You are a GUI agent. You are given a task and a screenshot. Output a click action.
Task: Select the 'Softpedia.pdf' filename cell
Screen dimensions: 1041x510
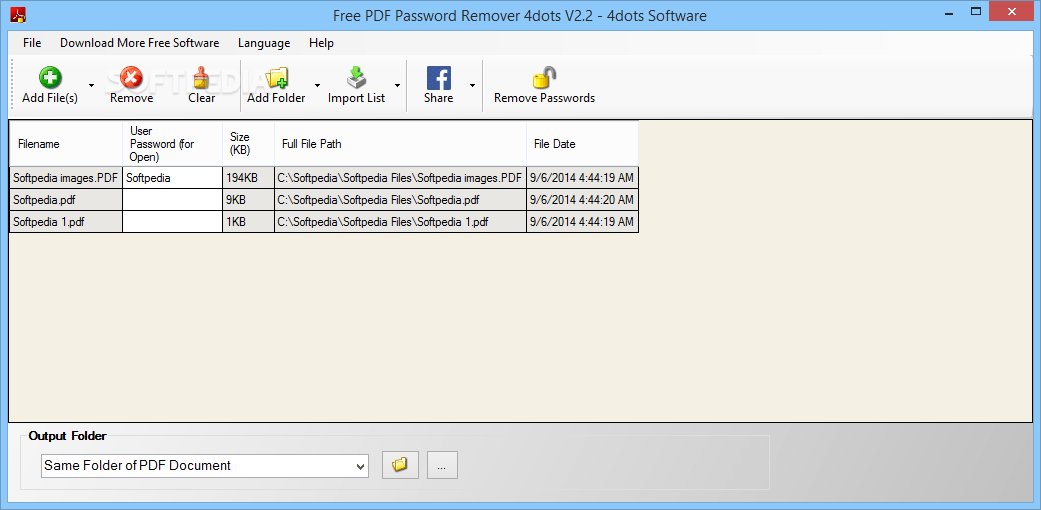click(x=66, y=200)
